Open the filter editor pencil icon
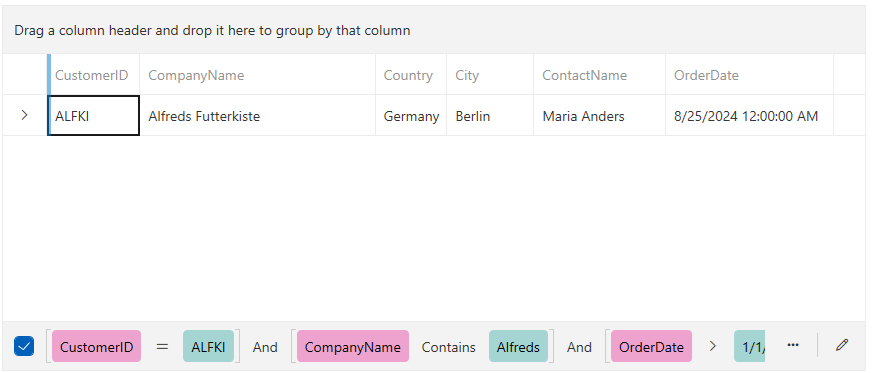872x373 pixels. point(841,345)
